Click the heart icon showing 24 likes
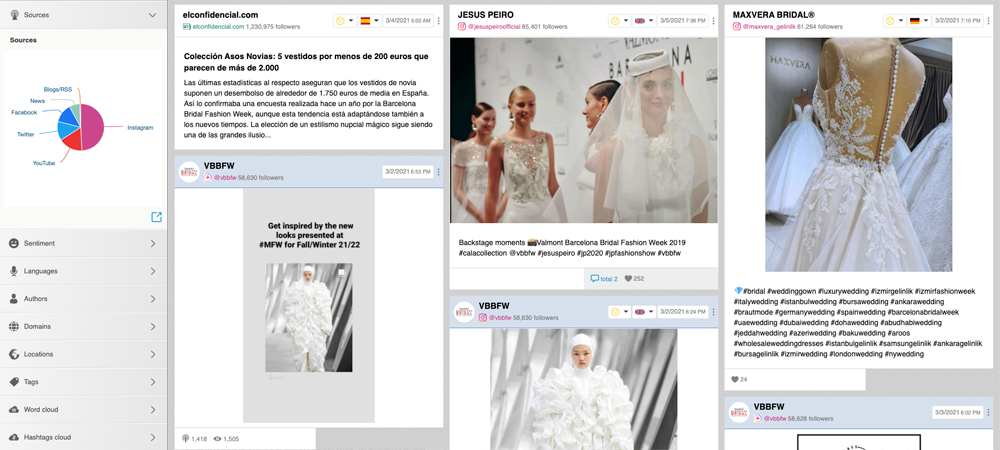Image resolution: width=1000 pixels, height=450 pixels. tap(735, 379)
